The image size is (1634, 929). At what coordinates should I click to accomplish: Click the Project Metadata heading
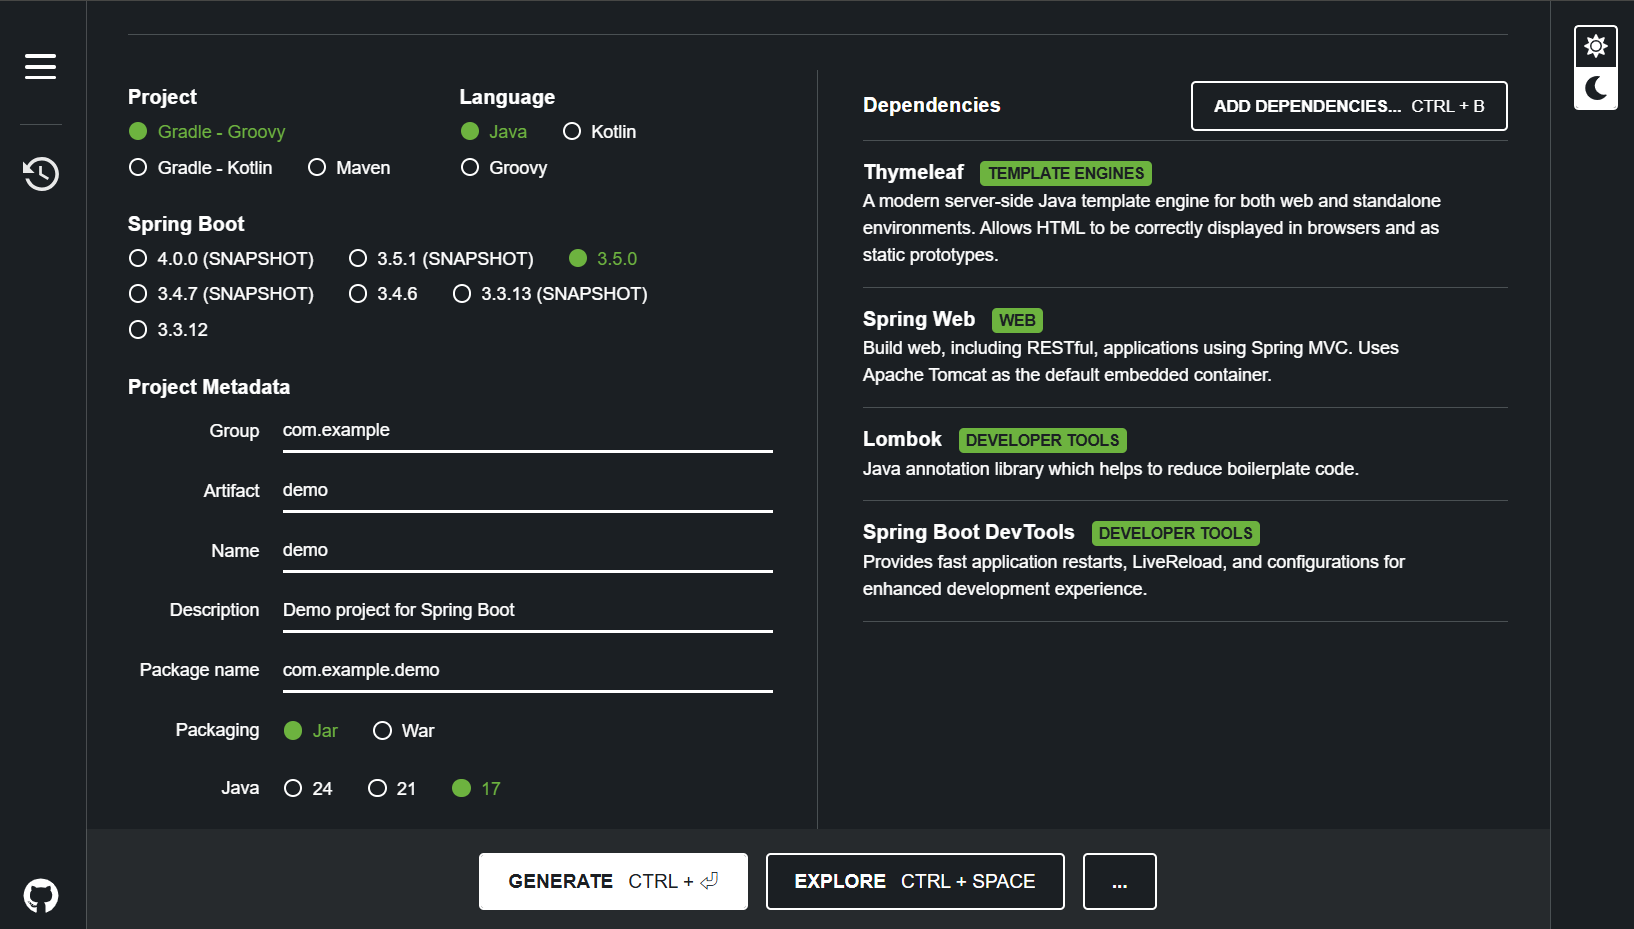(x=209, y=387)
